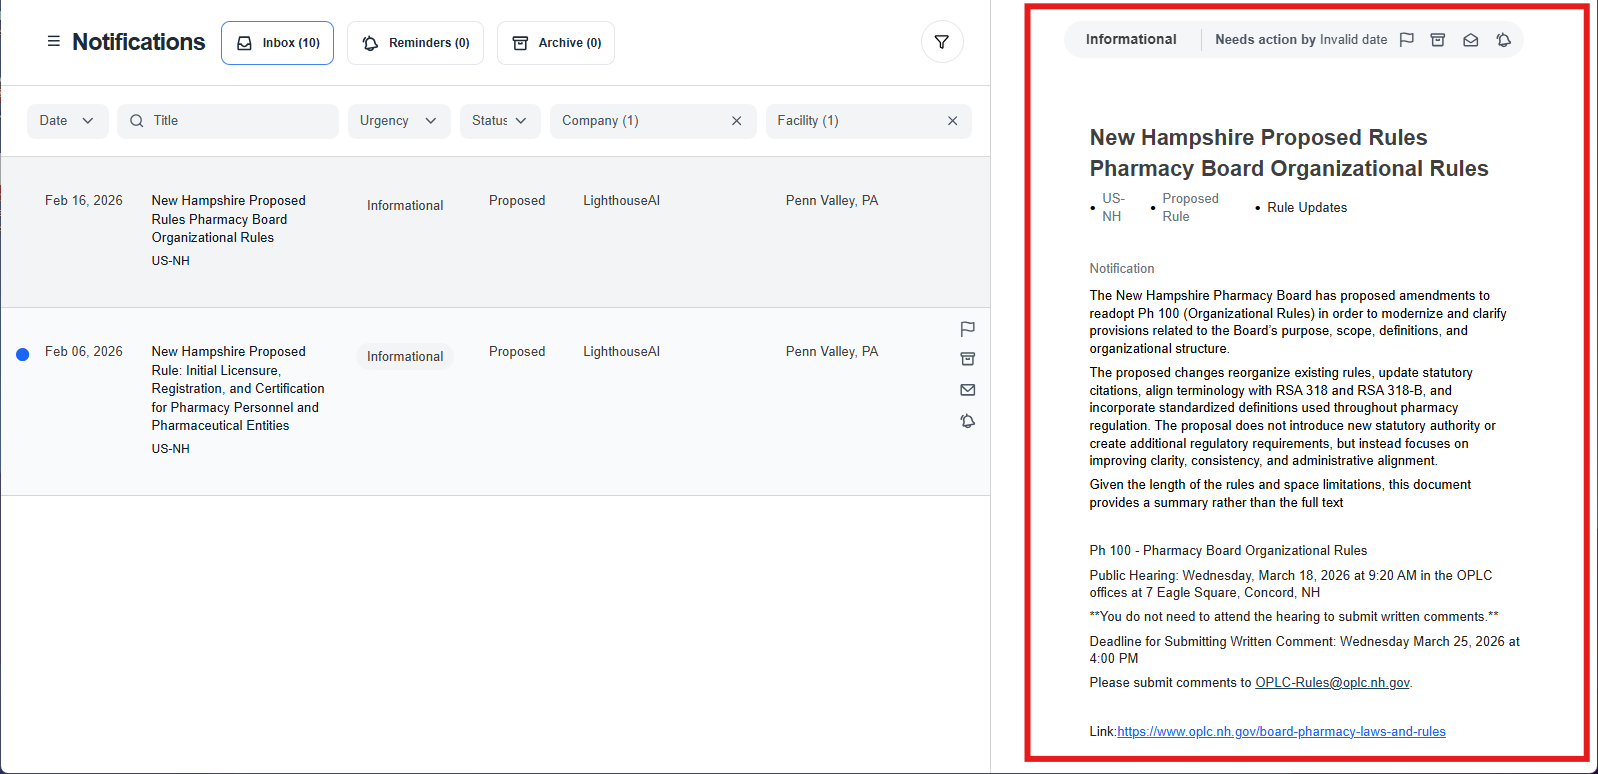Switch to the Archive (0) tab
The height and width of the screenshot is (774, 1598).
[x=556, y=43]
